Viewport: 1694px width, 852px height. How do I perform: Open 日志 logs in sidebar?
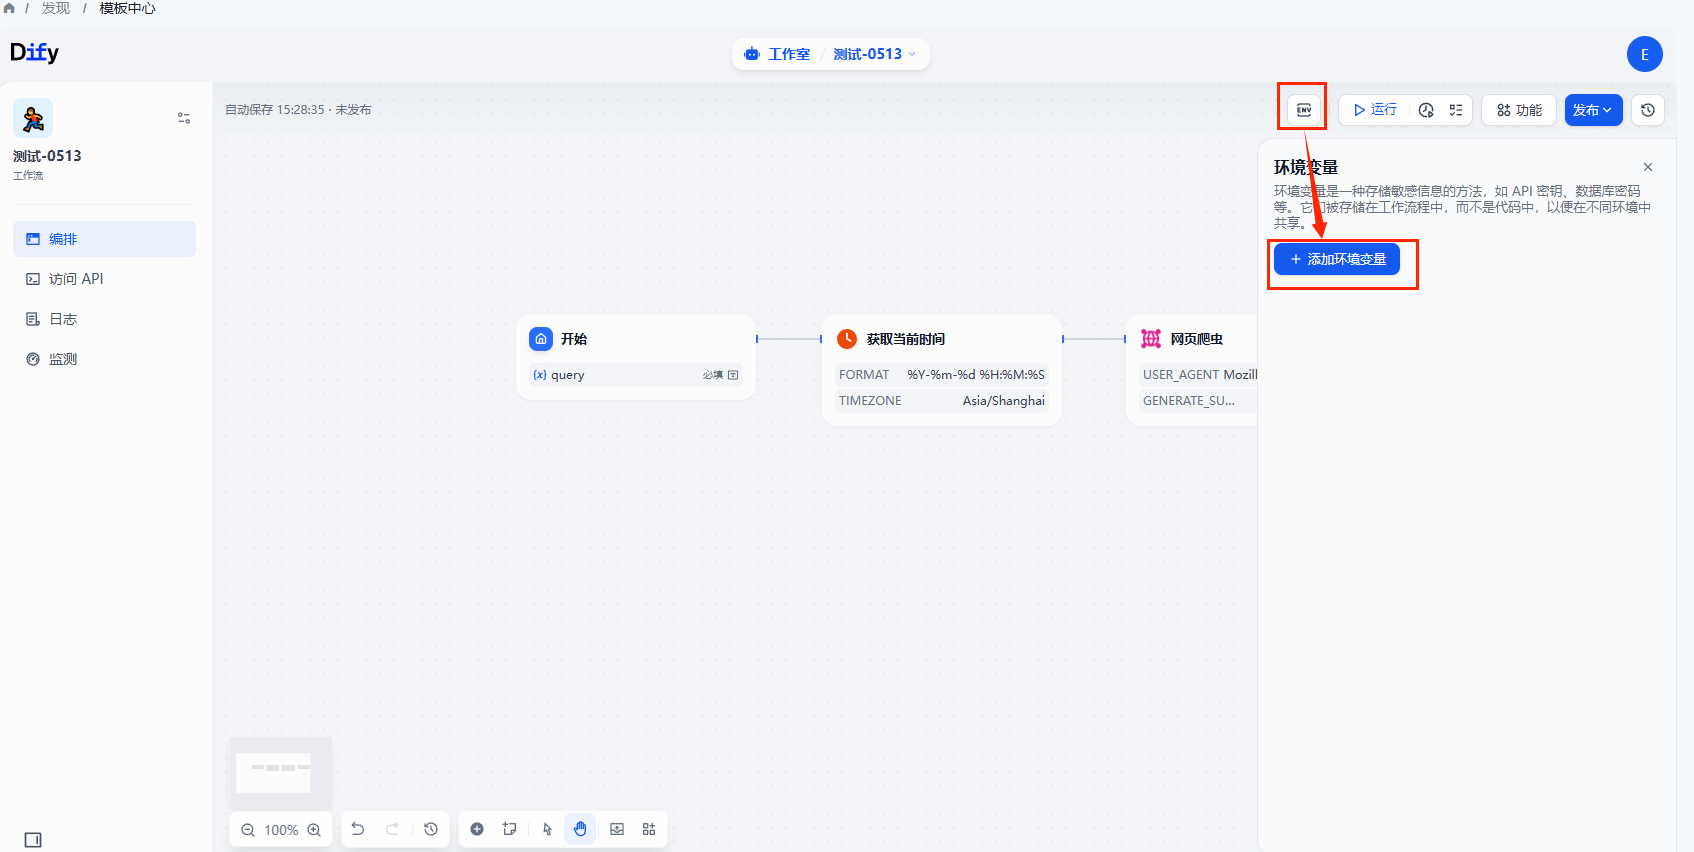(63, 319)
